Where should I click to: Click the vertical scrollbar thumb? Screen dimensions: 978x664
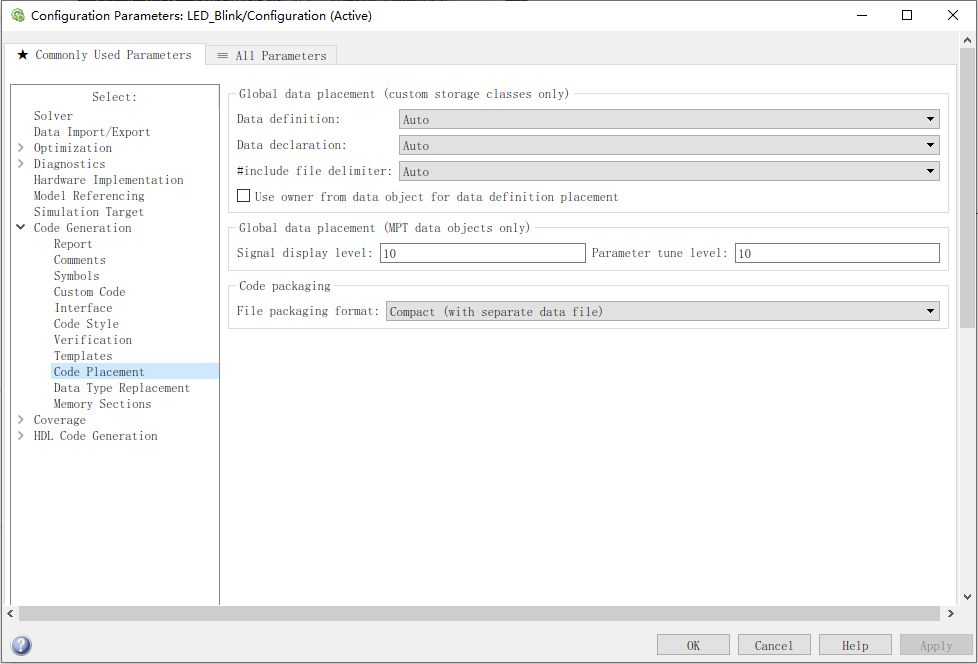click(x=967, y=187)
